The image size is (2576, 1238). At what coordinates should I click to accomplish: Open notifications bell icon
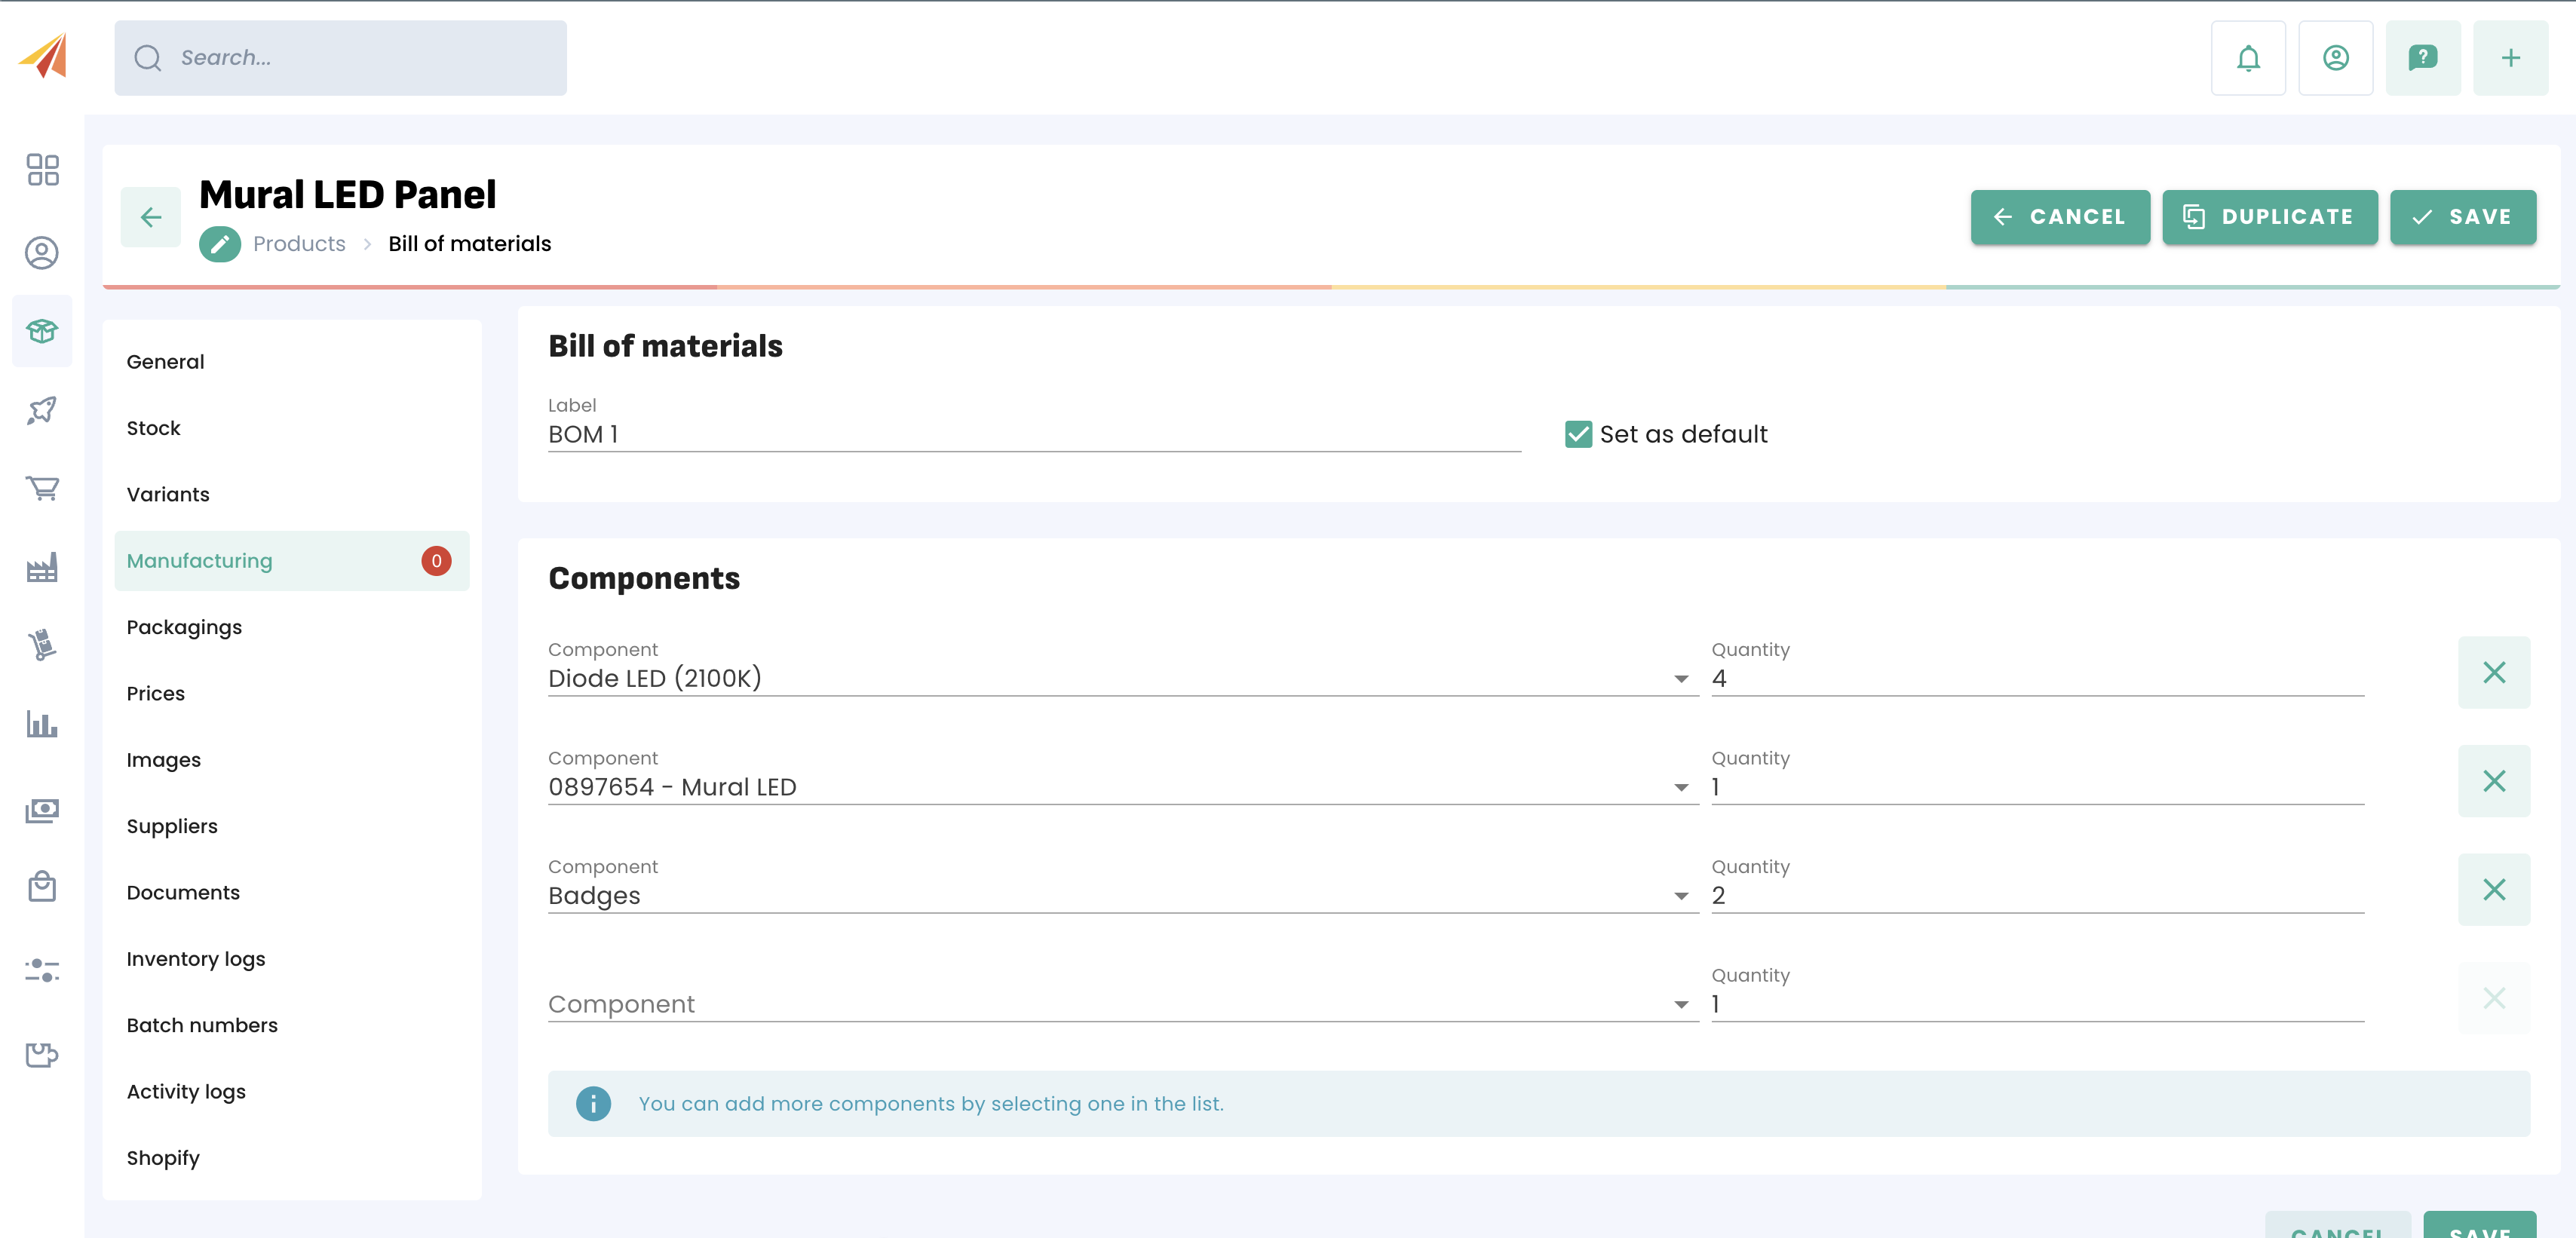coord(2247,58)
